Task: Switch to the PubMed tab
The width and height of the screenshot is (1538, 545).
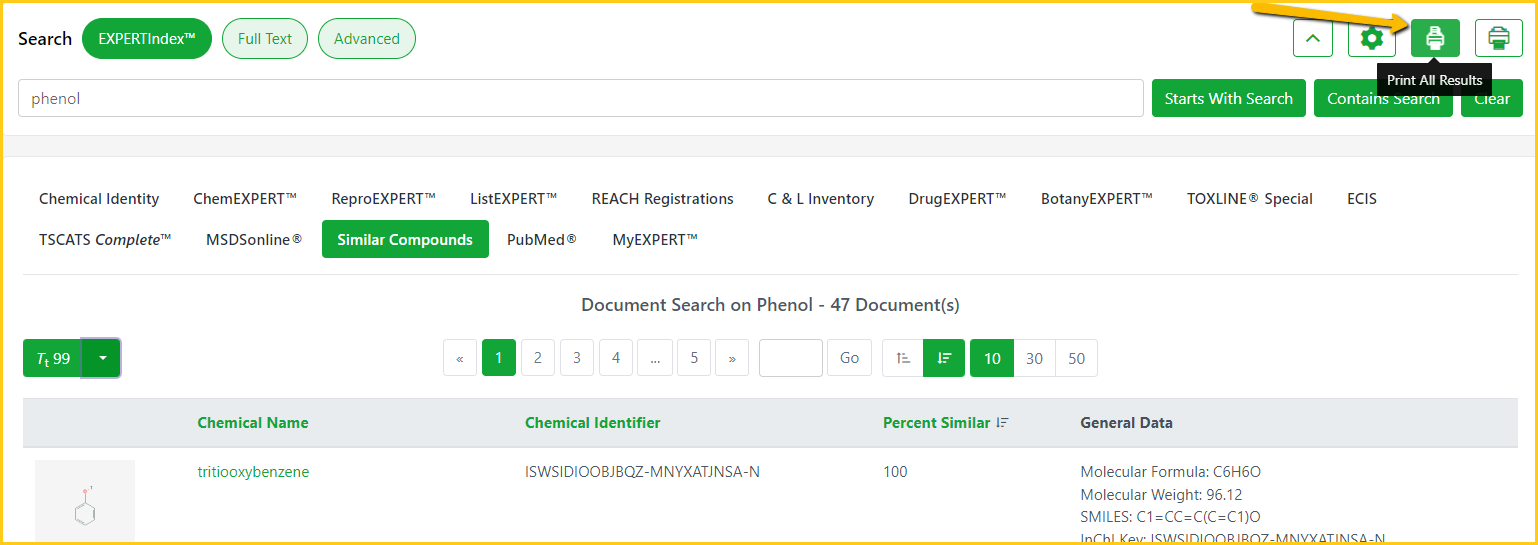Action: coord(541,240)
